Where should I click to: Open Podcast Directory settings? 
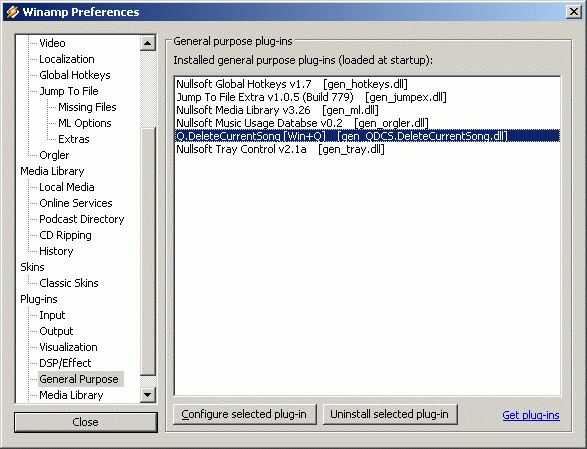click(82, 219)
